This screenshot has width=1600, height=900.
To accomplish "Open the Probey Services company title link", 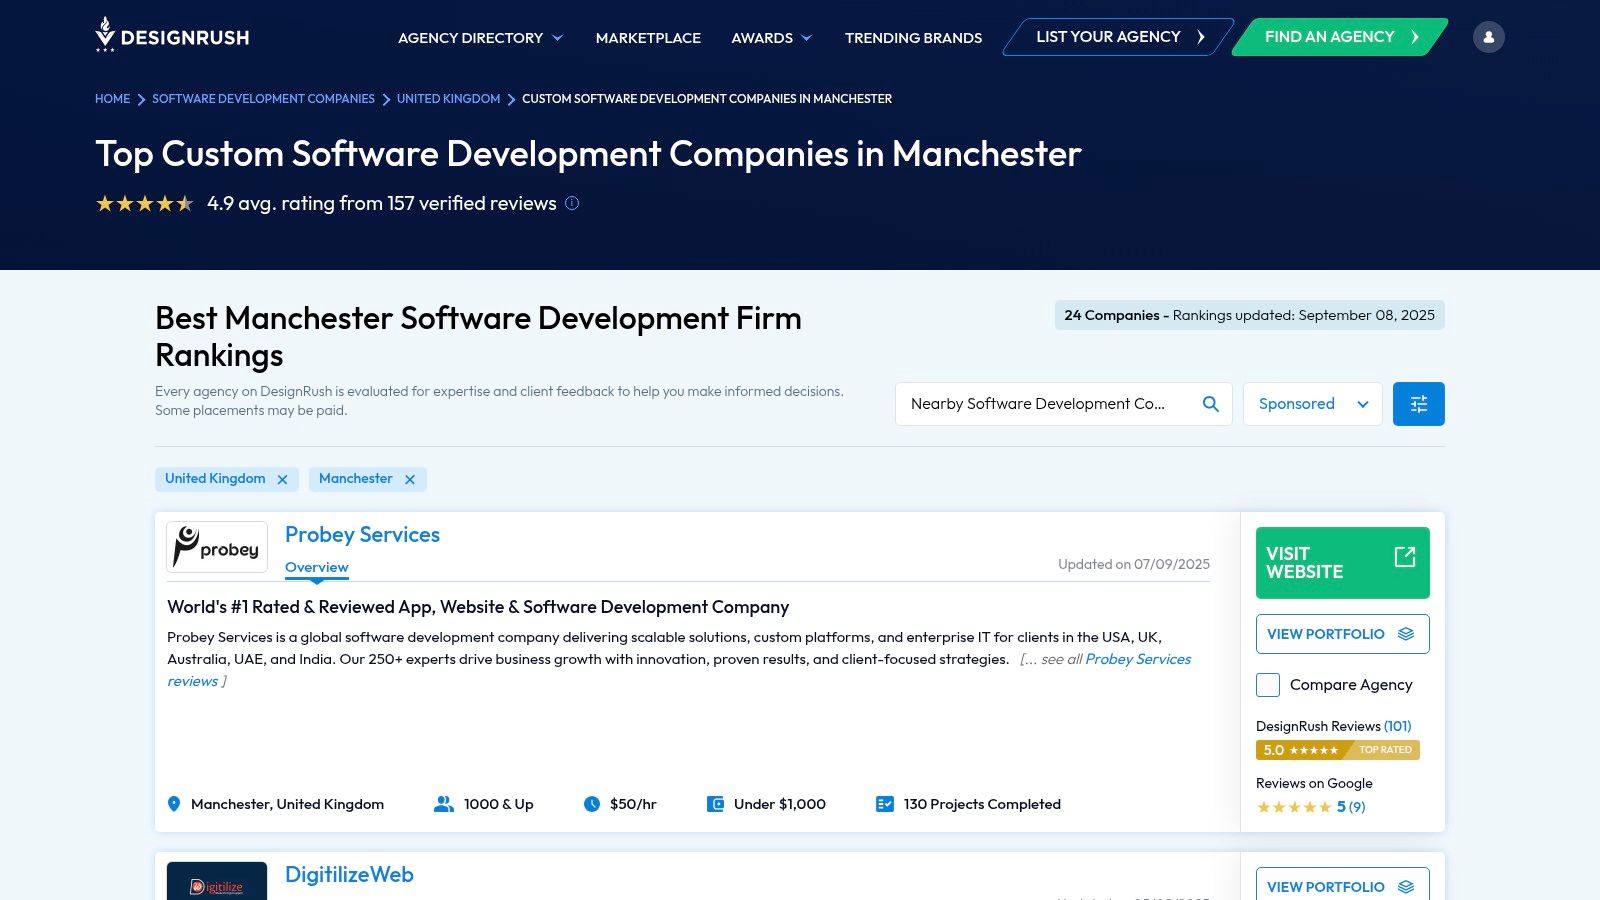I will pyautogui.click(x=362, y=535).
